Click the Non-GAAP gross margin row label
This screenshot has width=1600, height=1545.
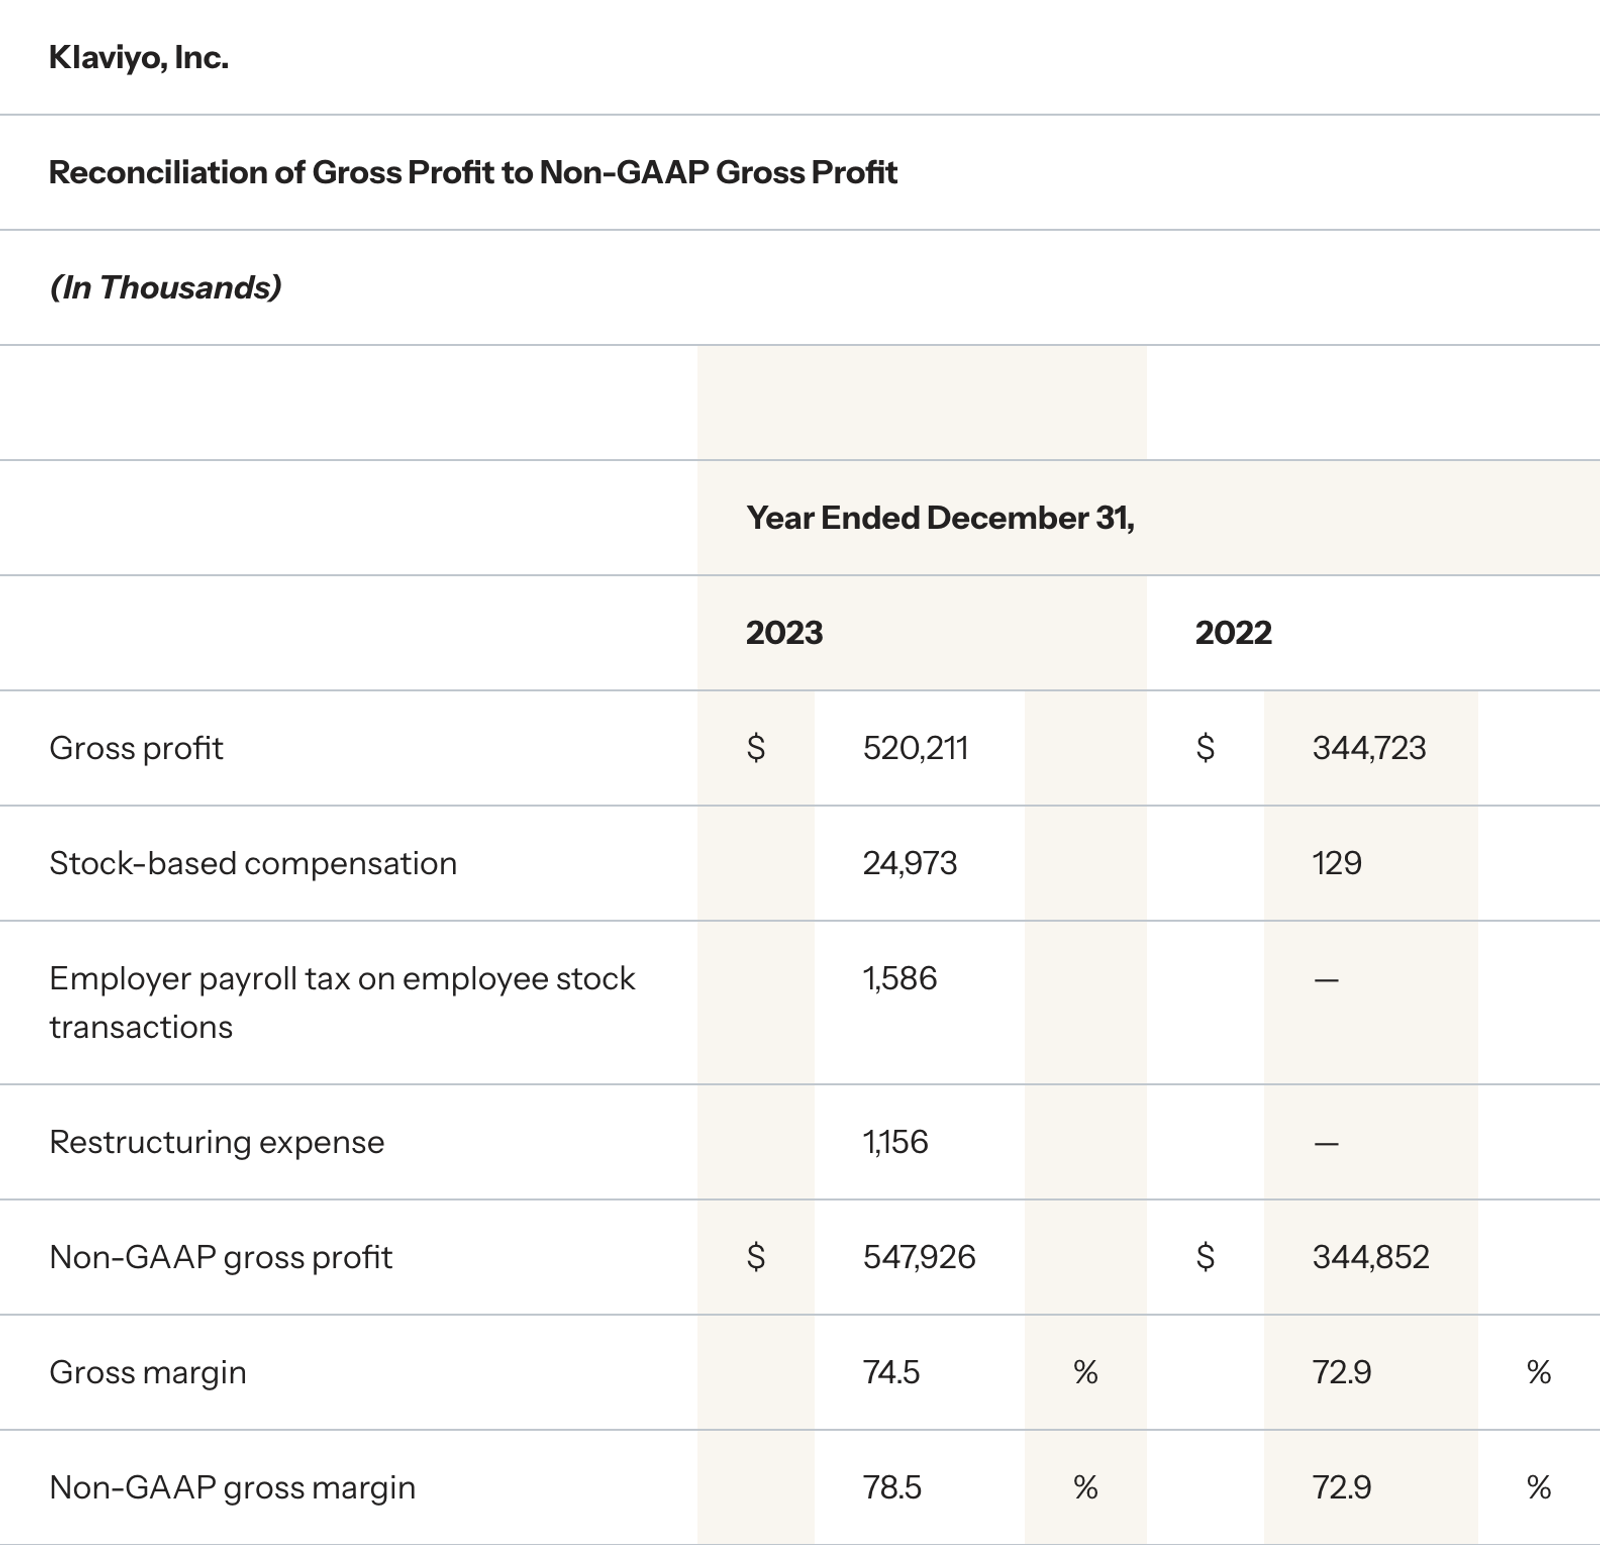click(x=232, y=1487)
